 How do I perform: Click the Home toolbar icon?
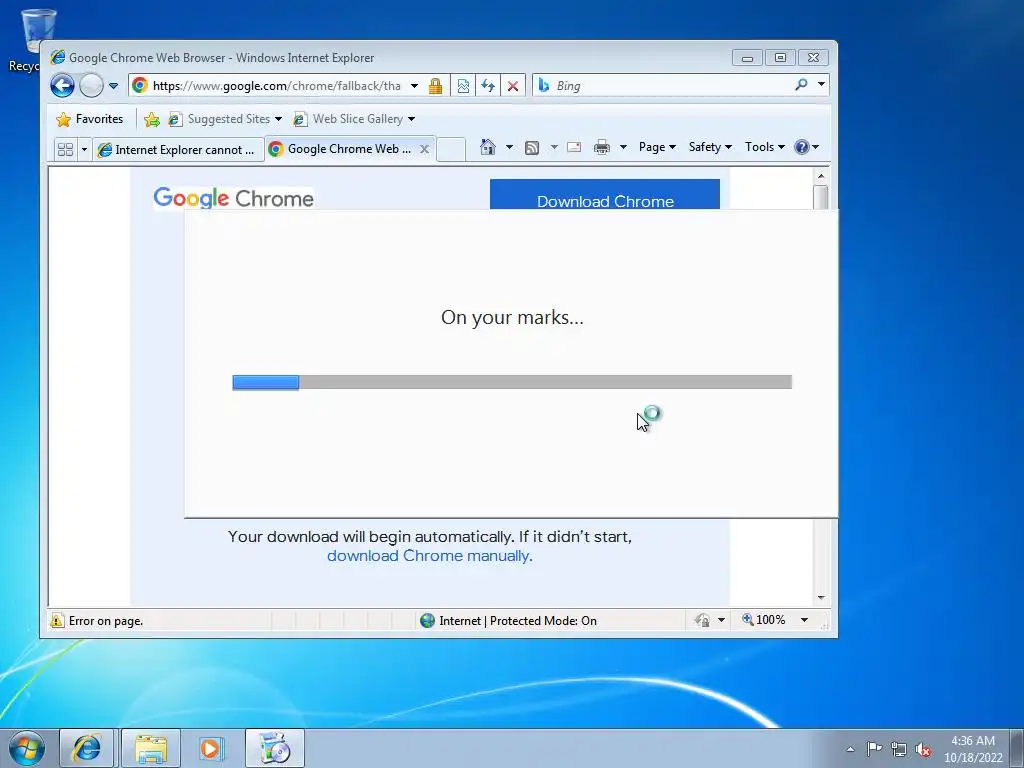coord(487,147)
